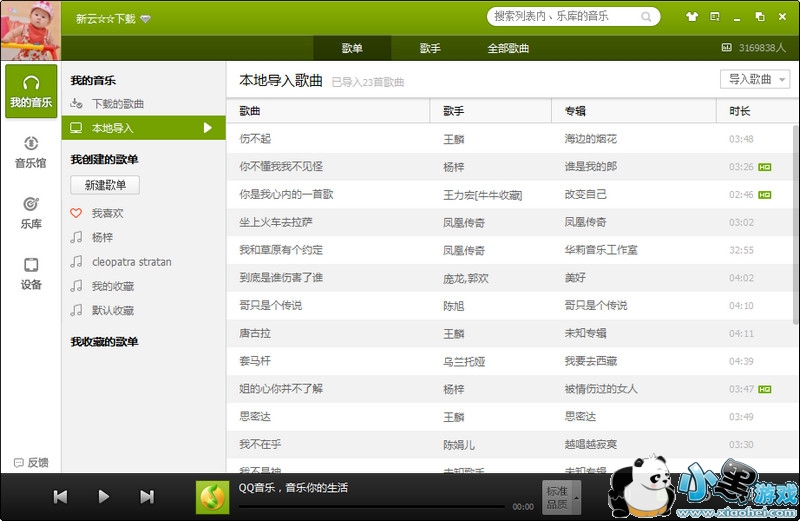The image size is (800, 521).
Task: Select song 到底是谁伤害了谁
Action: (x=281, y=278)
